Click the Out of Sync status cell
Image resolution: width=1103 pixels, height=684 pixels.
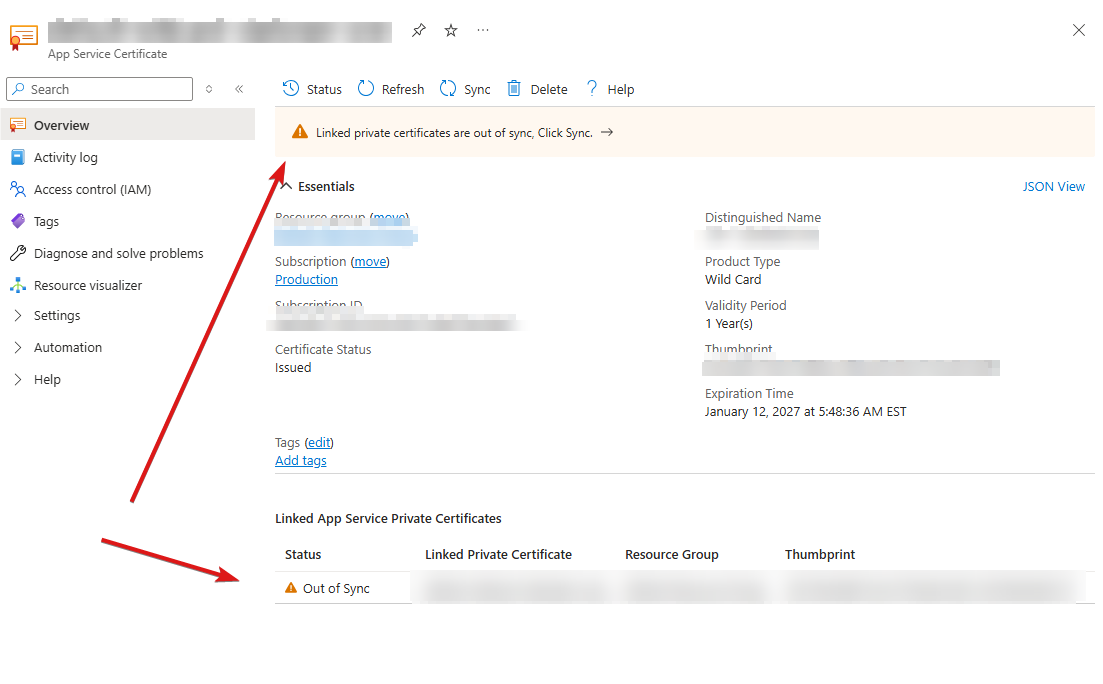pos(336,588)
